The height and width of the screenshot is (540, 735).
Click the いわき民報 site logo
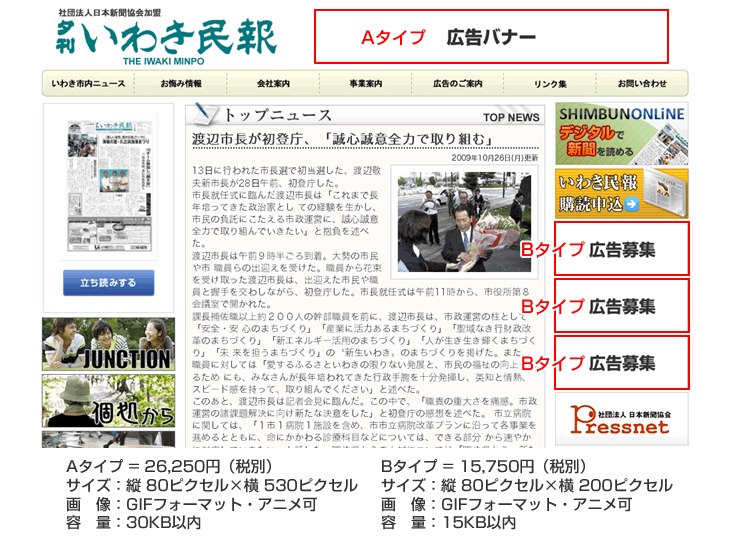166,38
